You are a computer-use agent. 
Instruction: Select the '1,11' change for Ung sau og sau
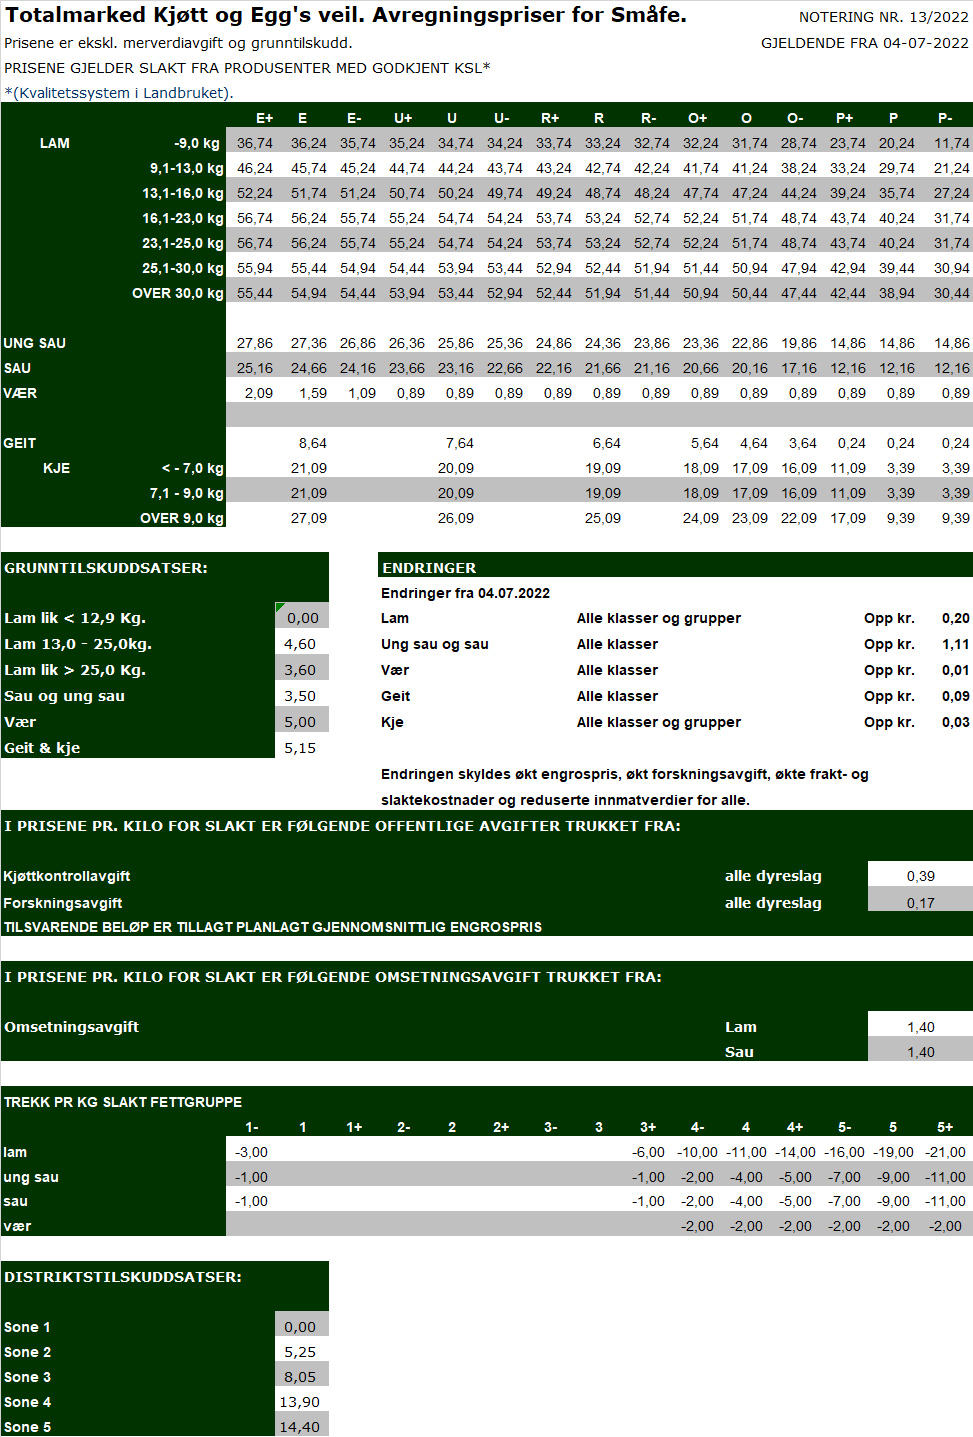tap(956, 644)
